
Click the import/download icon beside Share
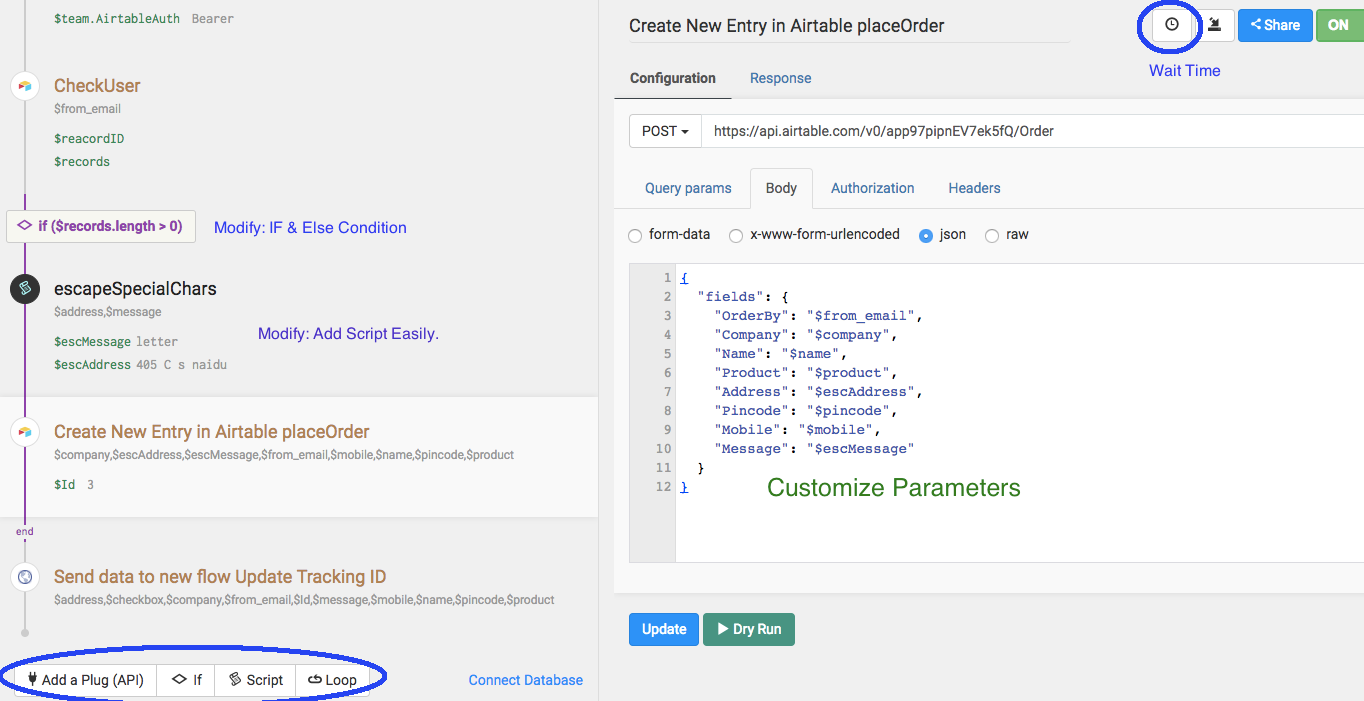[x=1215, y=25]
